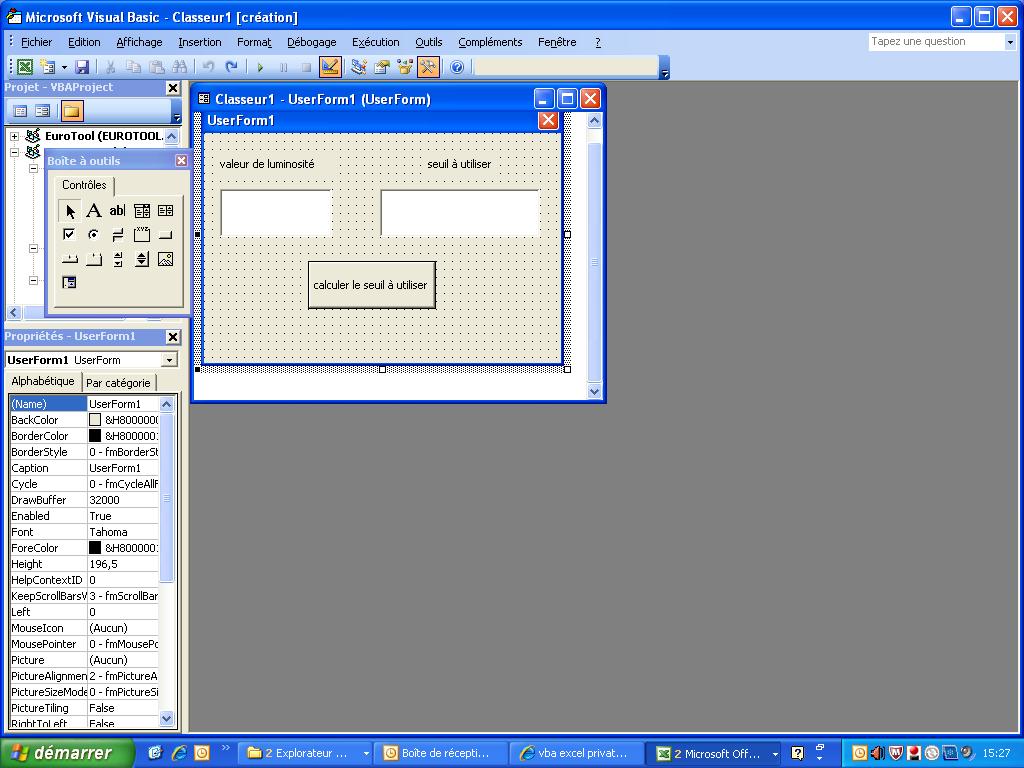1024x768 pixels.
Task: Switch to the 'Par catégorie' properties tab
Action: tap(118, 383)
